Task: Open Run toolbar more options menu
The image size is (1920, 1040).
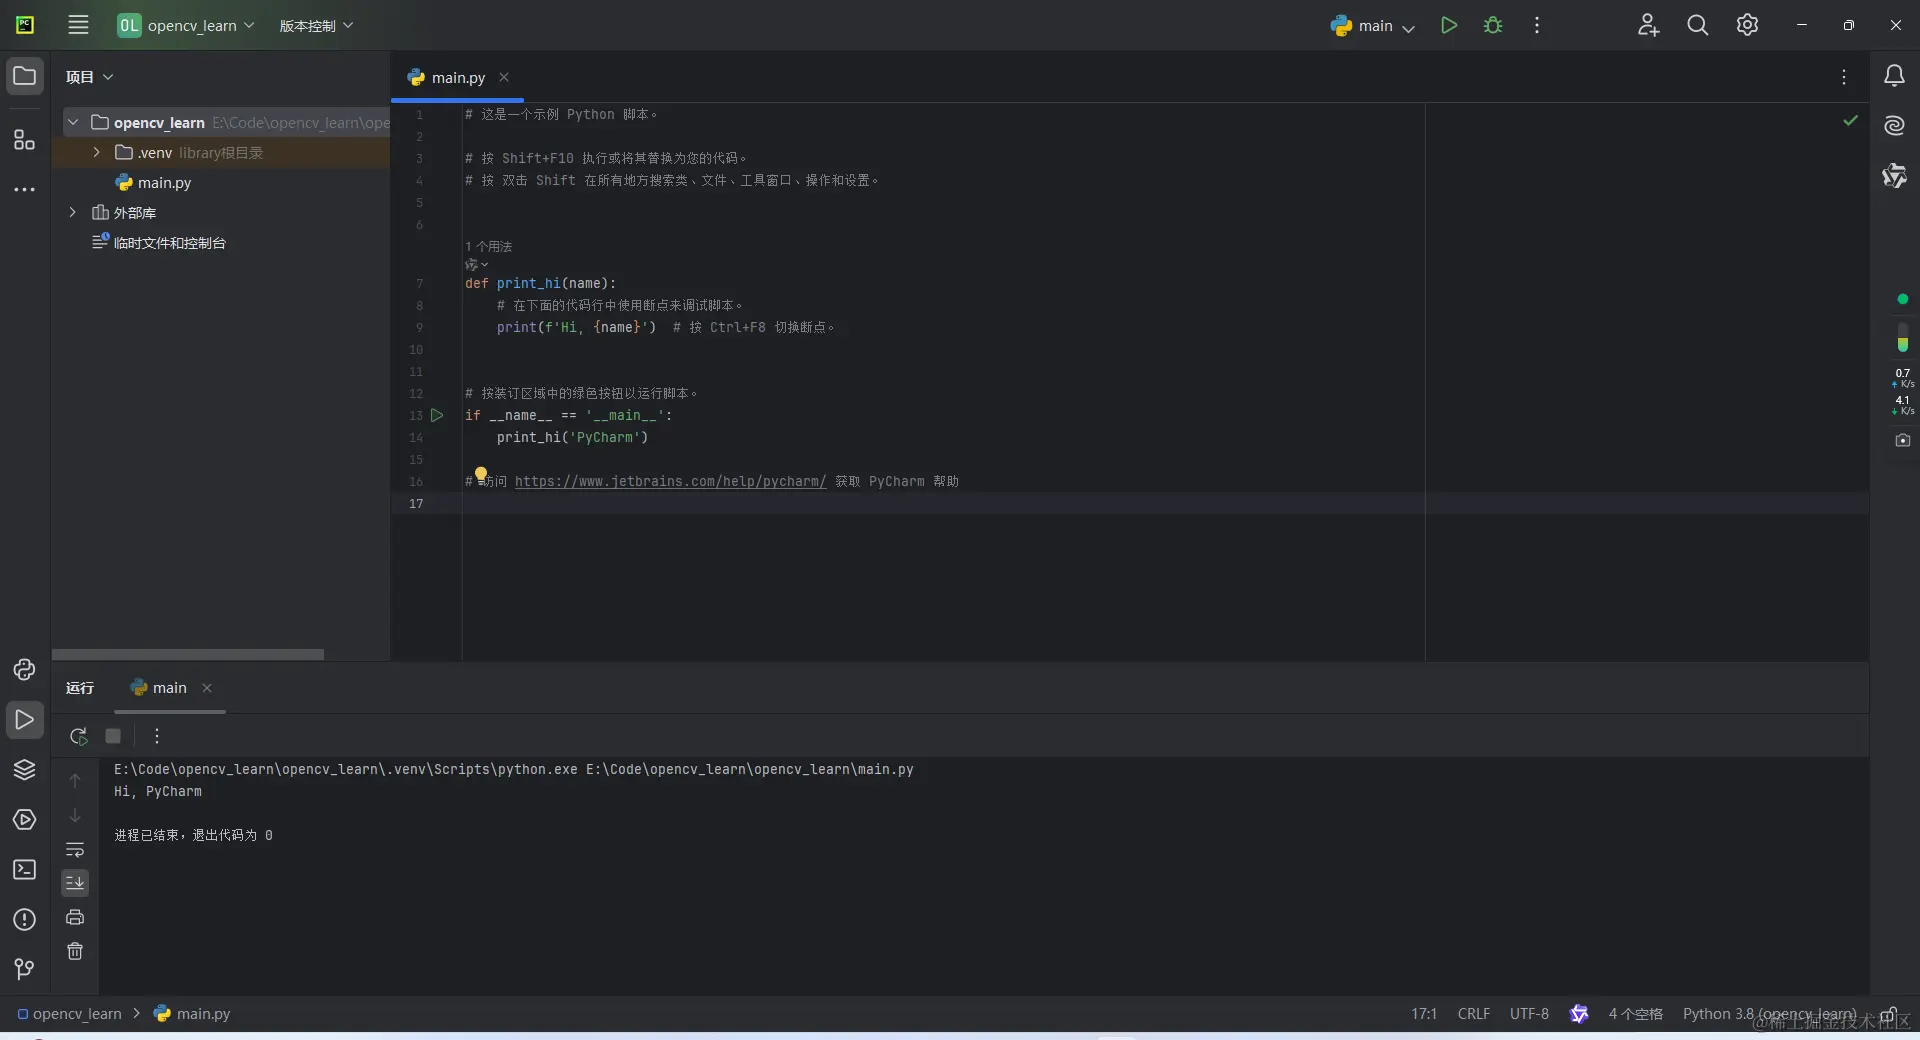Action: (156, 736)
